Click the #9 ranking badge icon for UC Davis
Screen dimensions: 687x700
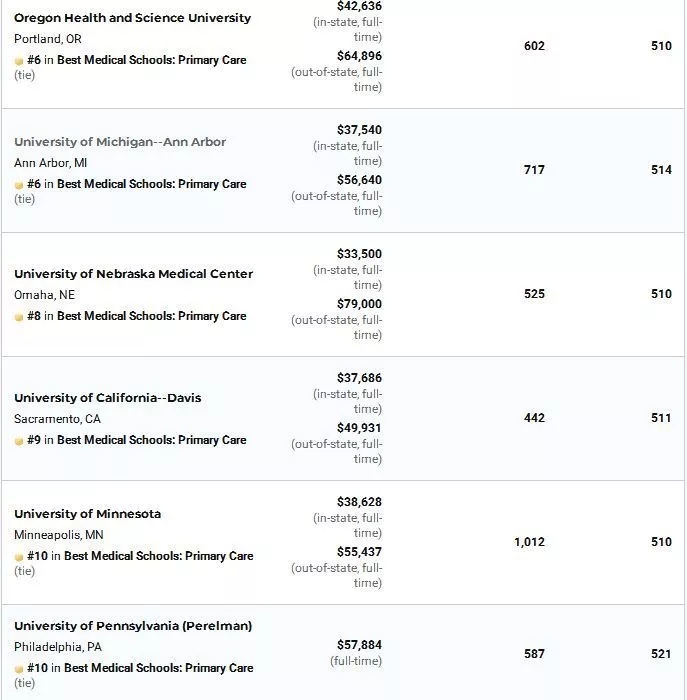(19, 441)
